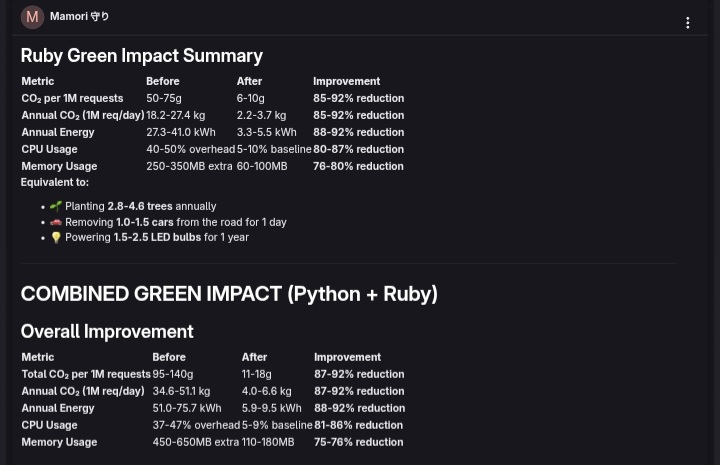
Task: Click the Overall Improvement heading
Action: pos(107,331)
